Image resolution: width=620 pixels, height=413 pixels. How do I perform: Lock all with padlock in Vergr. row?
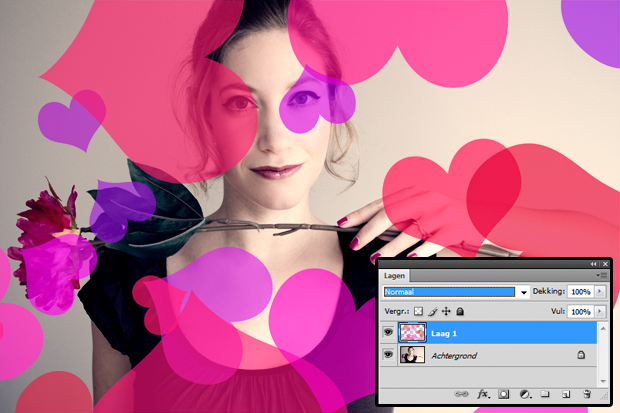click(460, 312)
